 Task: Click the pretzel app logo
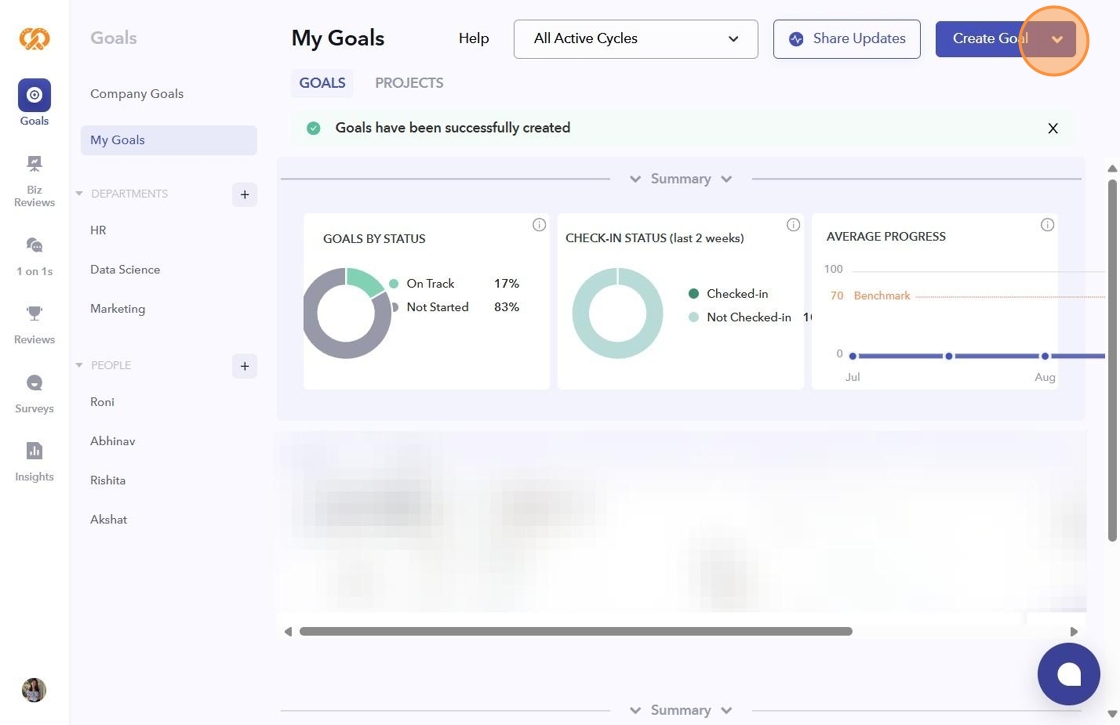[x=34, y=38]
